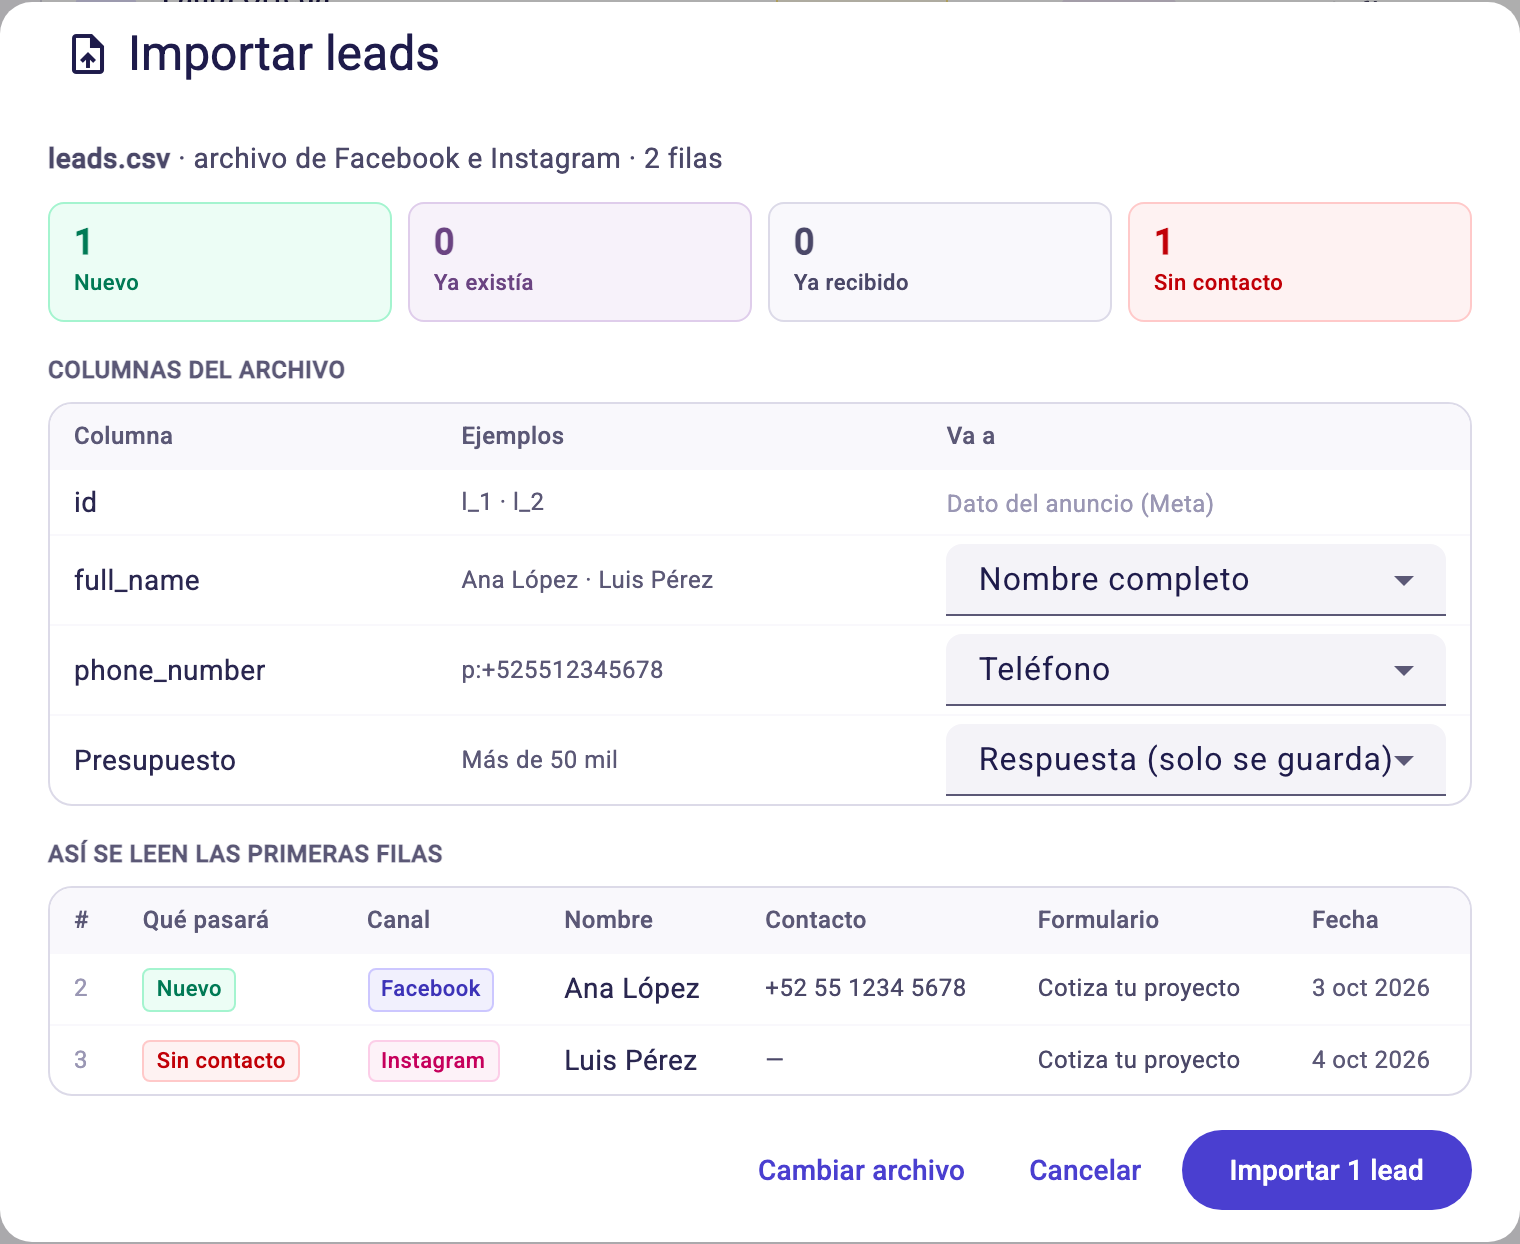Click Cambiar archivo link
The image size is (1520, 1244).
[861, 1170]
